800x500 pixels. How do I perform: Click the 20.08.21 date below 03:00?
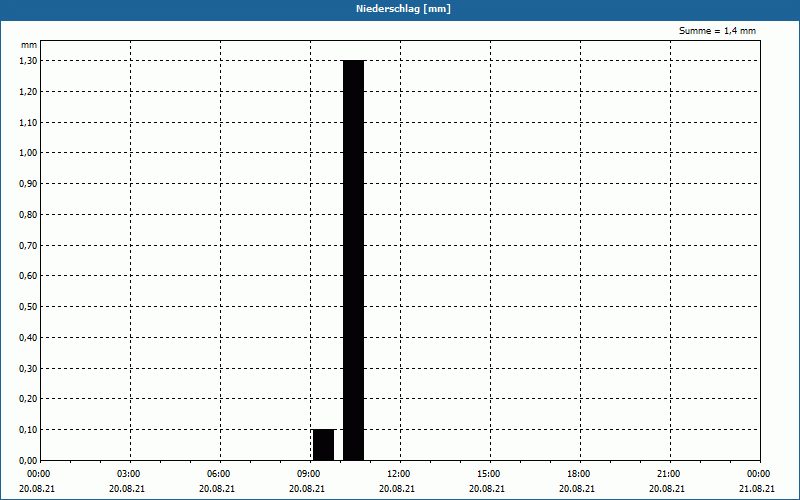tap(127, 489)
